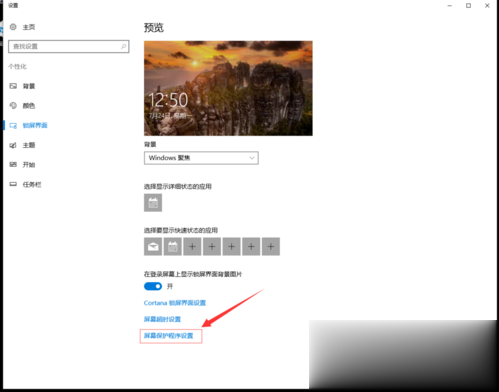The width and height of the screenshot is (499, 392).
Task: Open Cortana 锁屏界面设置 link
Action: [x=175, y=303]
